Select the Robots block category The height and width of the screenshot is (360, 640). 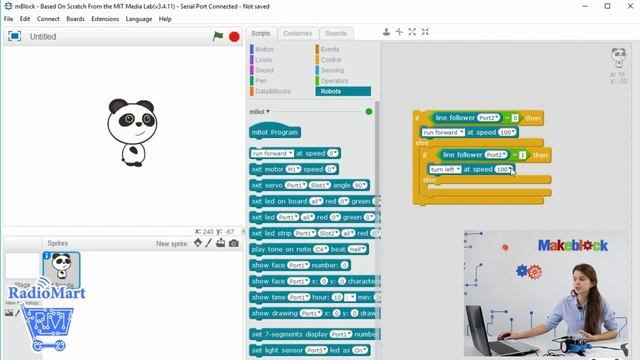click(x=343, y=91)
